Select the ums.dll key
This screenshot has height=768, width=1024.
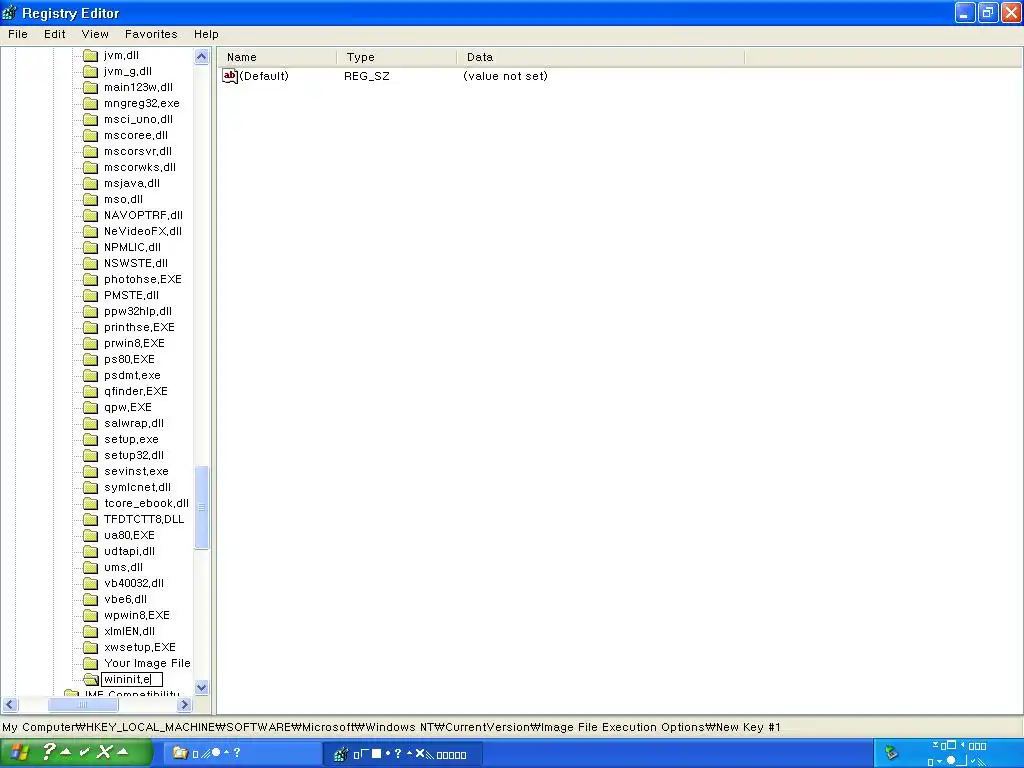(x=123, y=568)
